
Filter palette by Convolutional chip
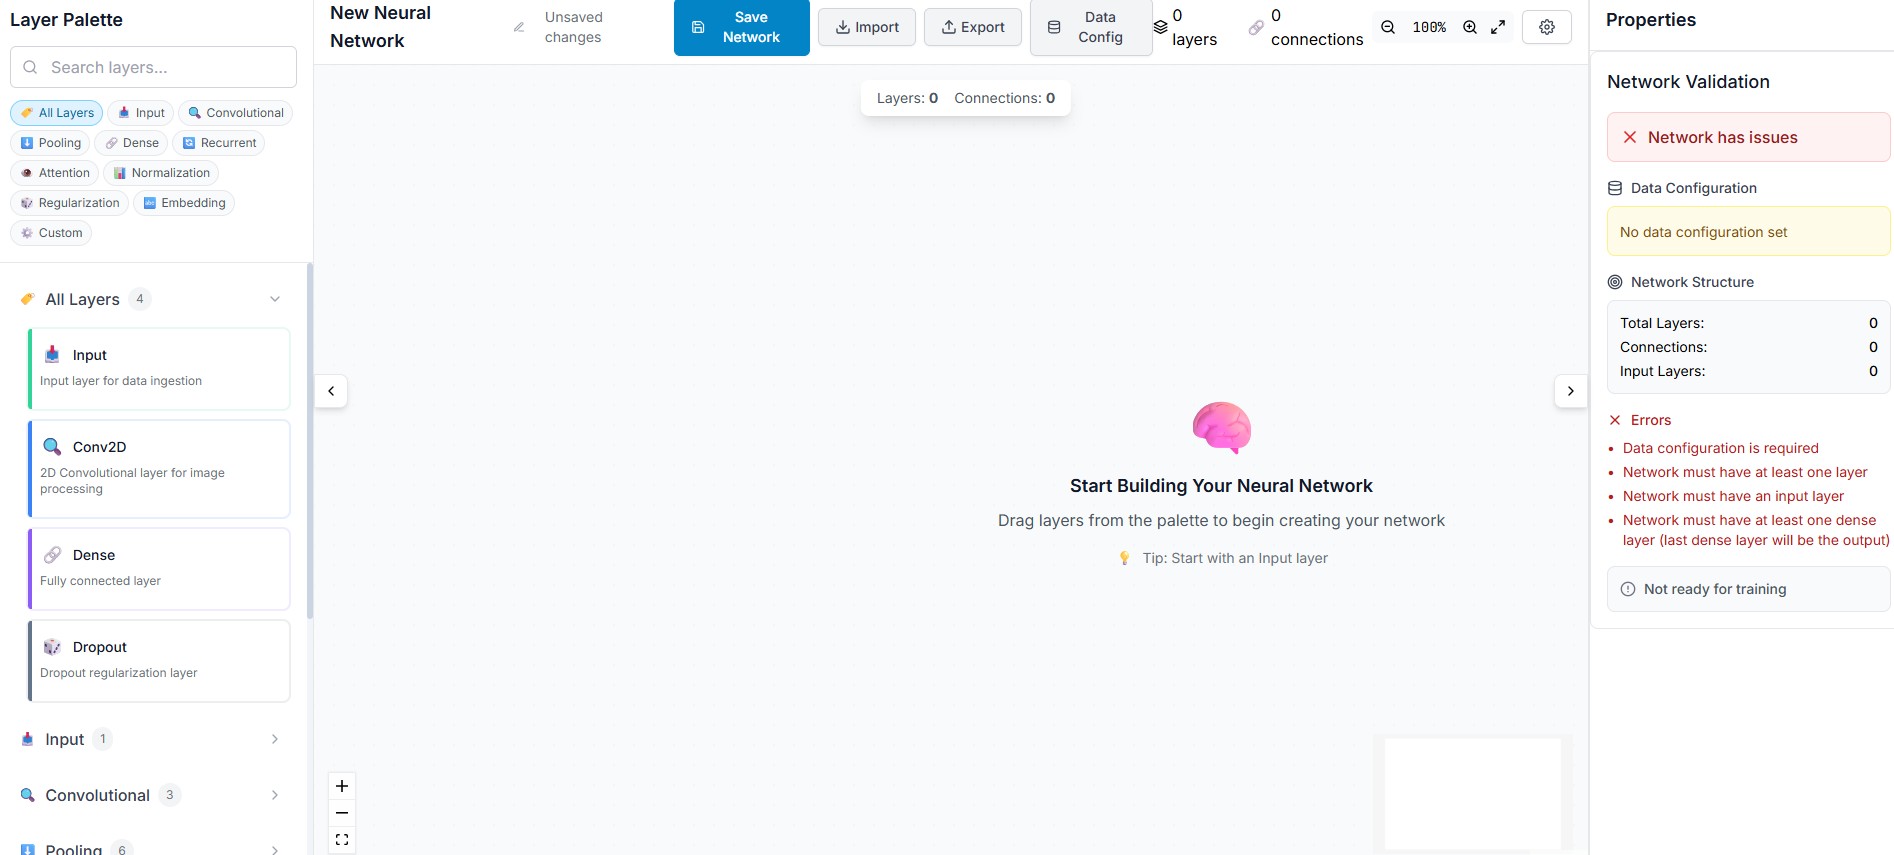click(236, 113)
